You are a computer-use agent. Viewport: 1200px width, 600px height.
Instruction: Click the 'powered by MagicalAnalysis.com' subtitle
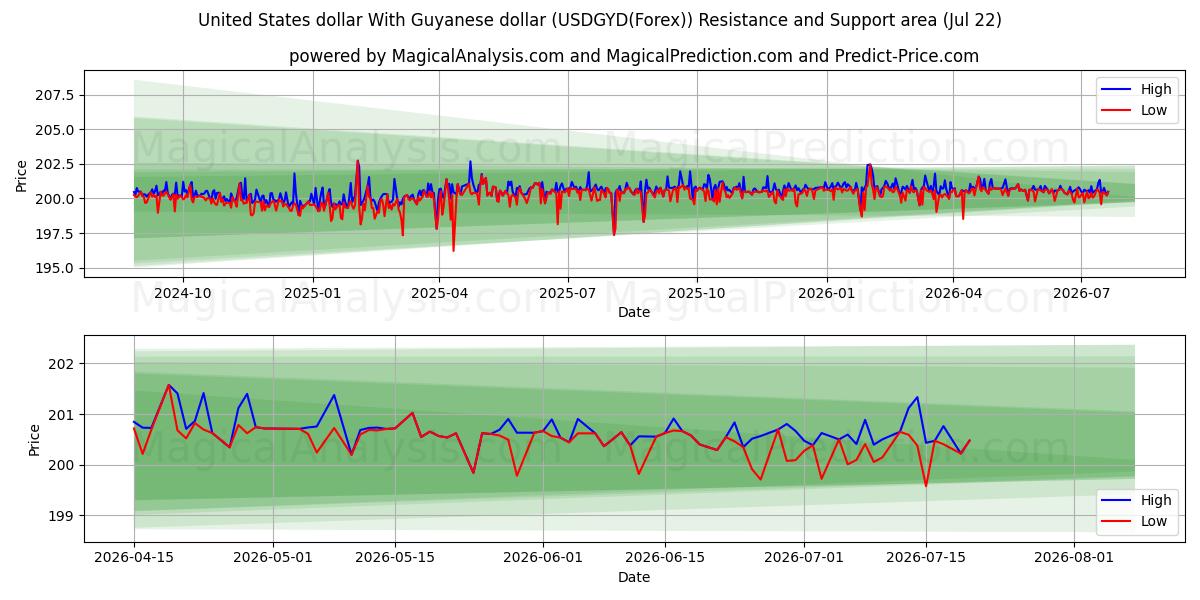tap(634, 56)
